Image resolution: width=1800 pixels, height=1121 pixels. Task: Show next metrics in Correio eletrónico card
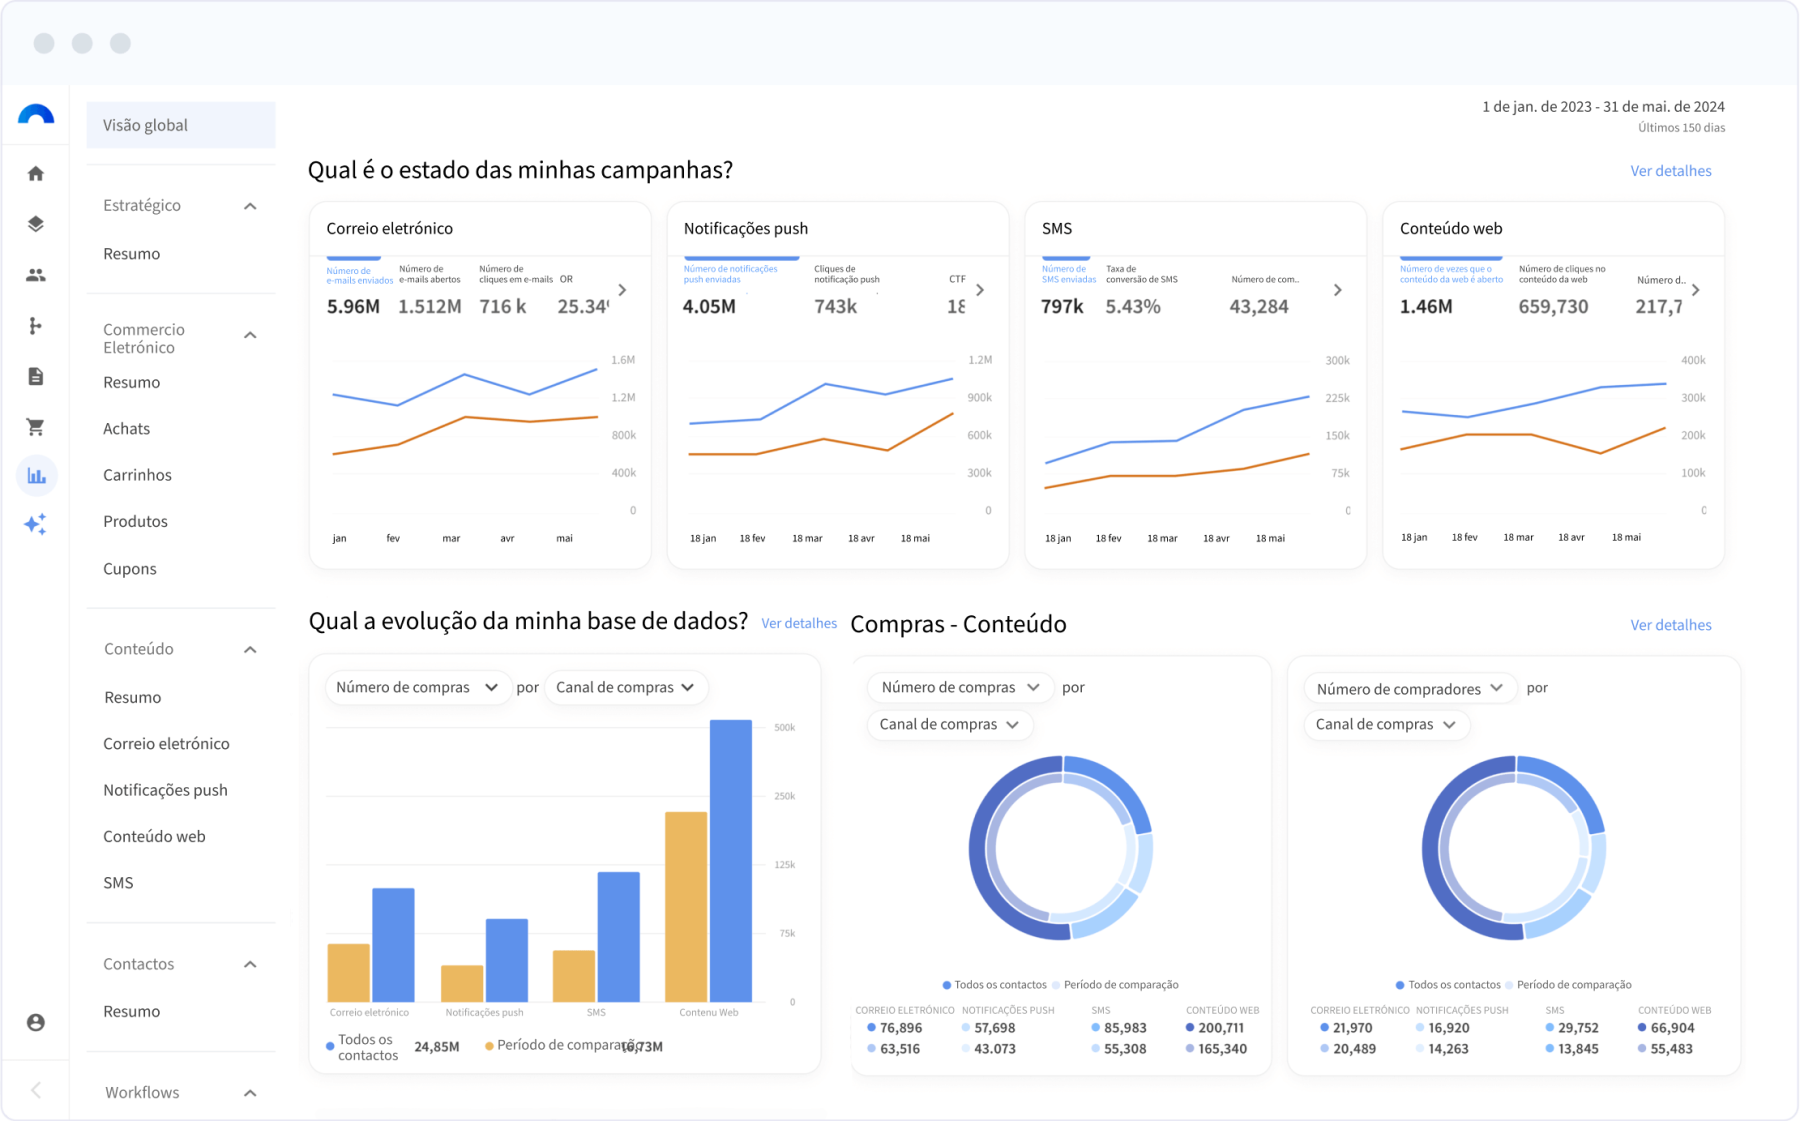tap(622, 290)
